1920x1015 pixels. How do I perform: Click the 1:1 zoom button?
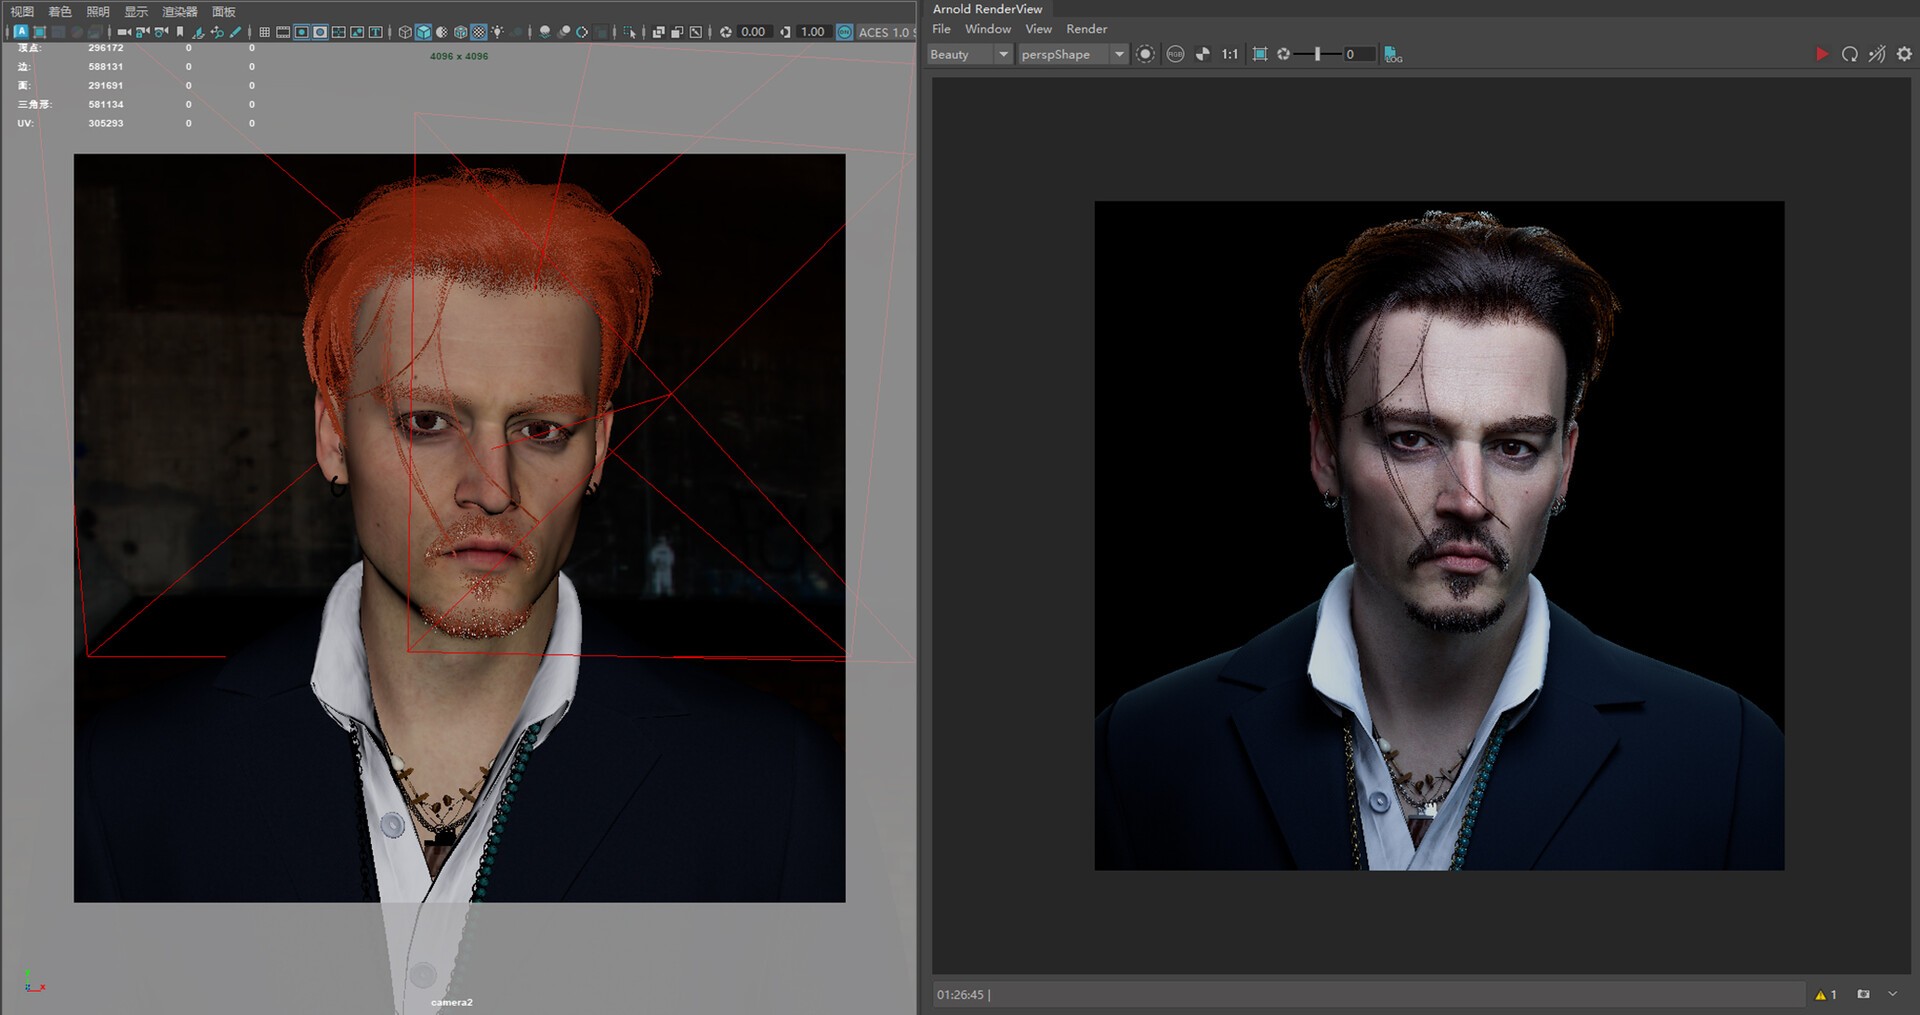point(1229,54)
